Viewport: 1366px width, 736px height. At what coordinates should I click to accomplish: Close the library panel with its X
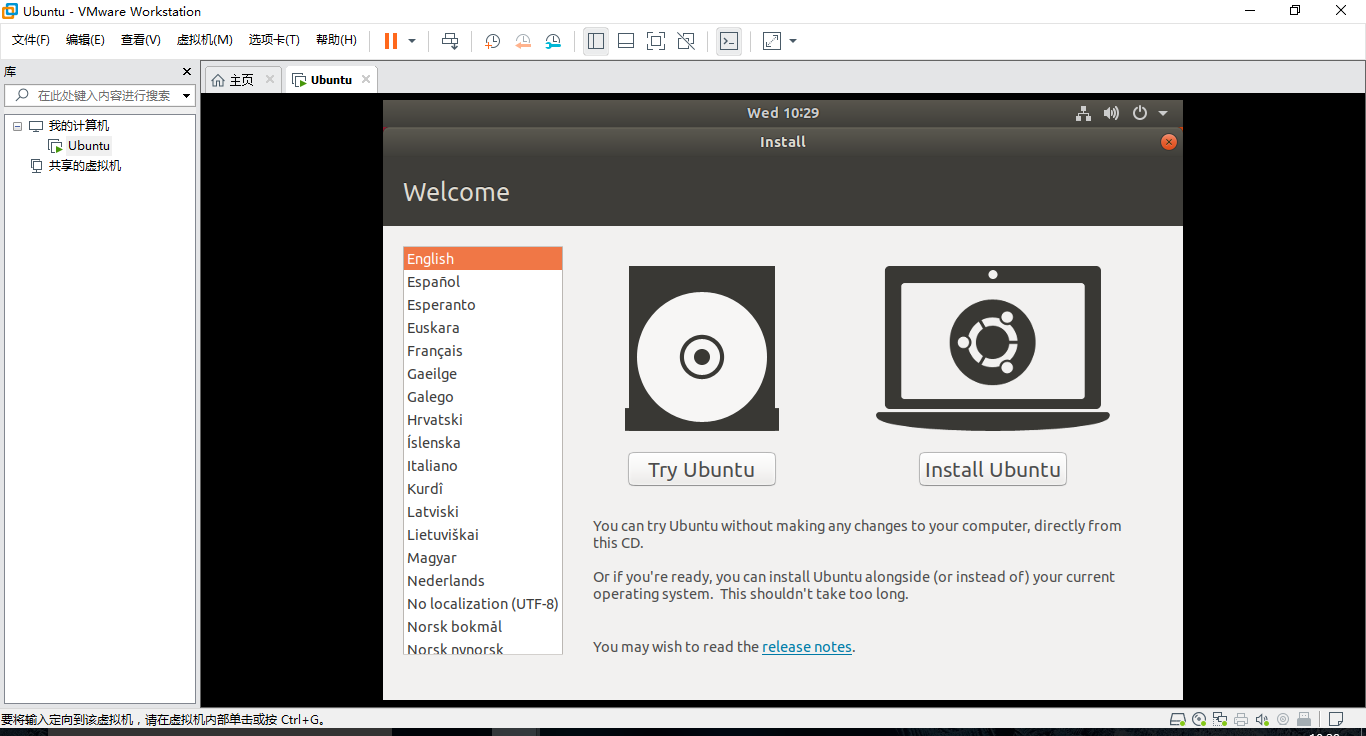tap(186, 72)
